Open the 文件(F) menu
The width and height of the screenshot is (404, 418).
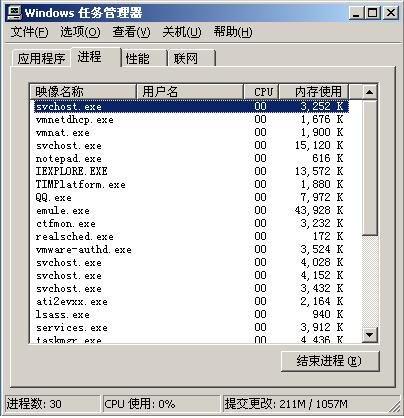(29, 32)
